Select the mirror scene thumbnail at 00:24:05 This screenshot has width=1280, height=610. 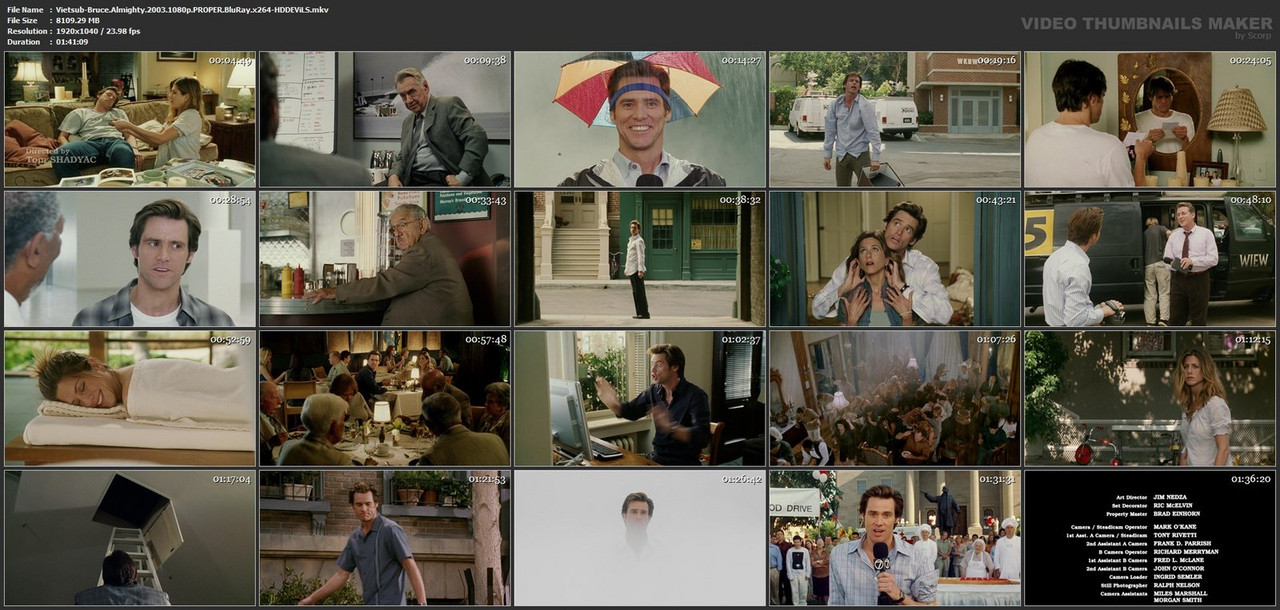coord(1150,119)
